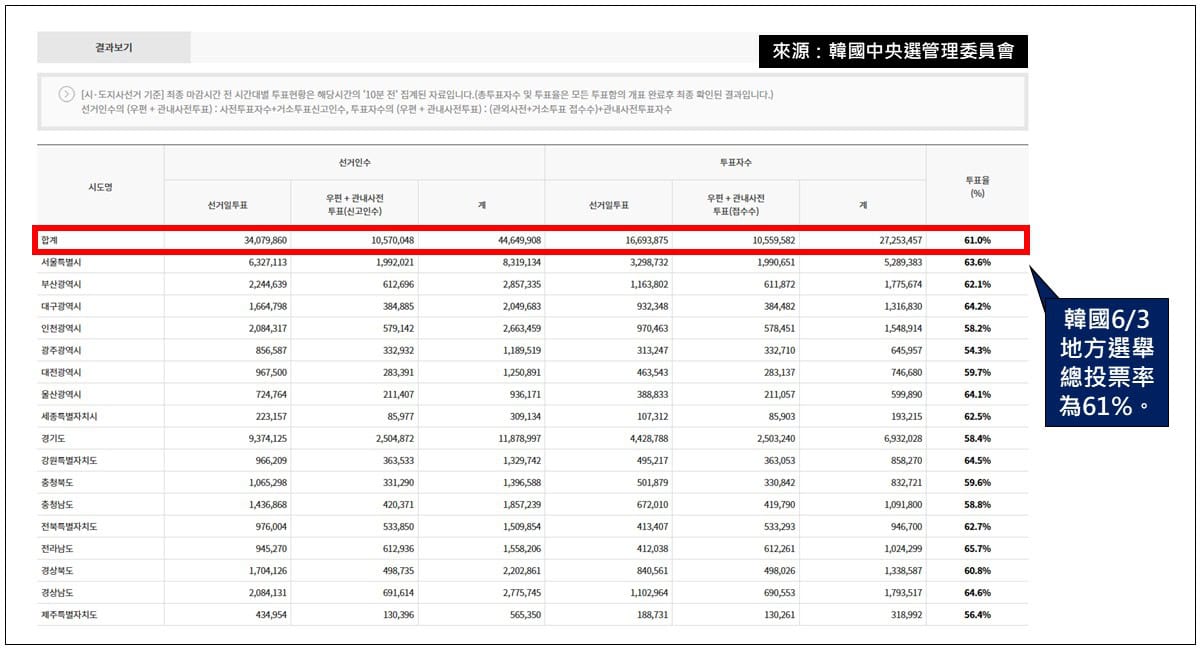
Task: Click the Seoul cell 6,327,113
Action: click(x=267, y=263)
